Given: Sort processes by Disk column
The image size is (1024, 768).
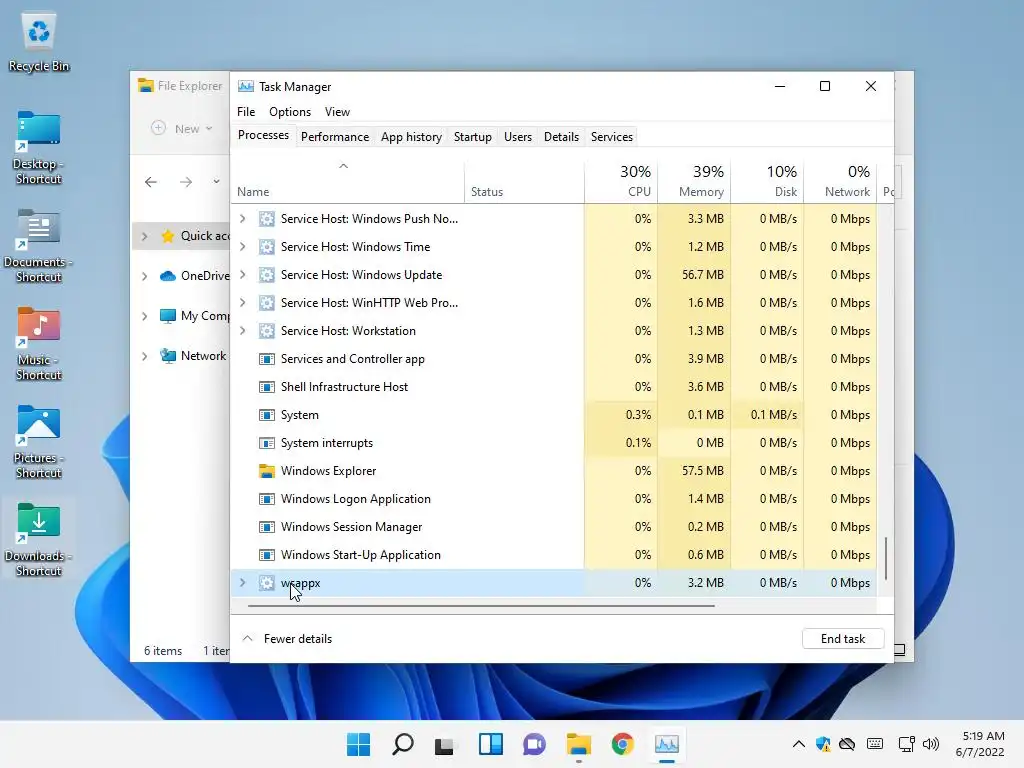Looking at the screenshot, I should [x=767, y=181].
